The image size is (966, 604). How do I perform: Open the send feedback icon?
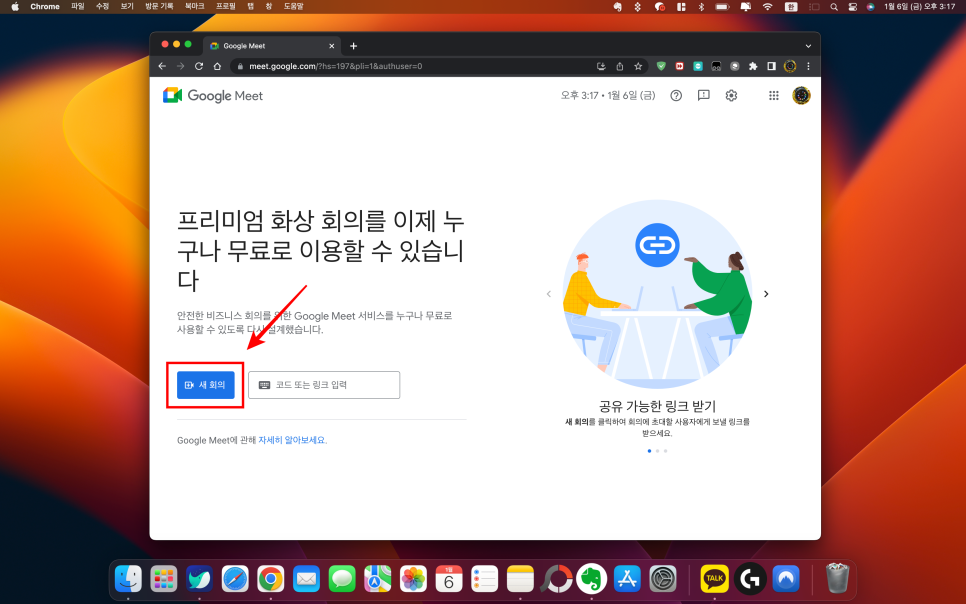[x=704, y=96]
